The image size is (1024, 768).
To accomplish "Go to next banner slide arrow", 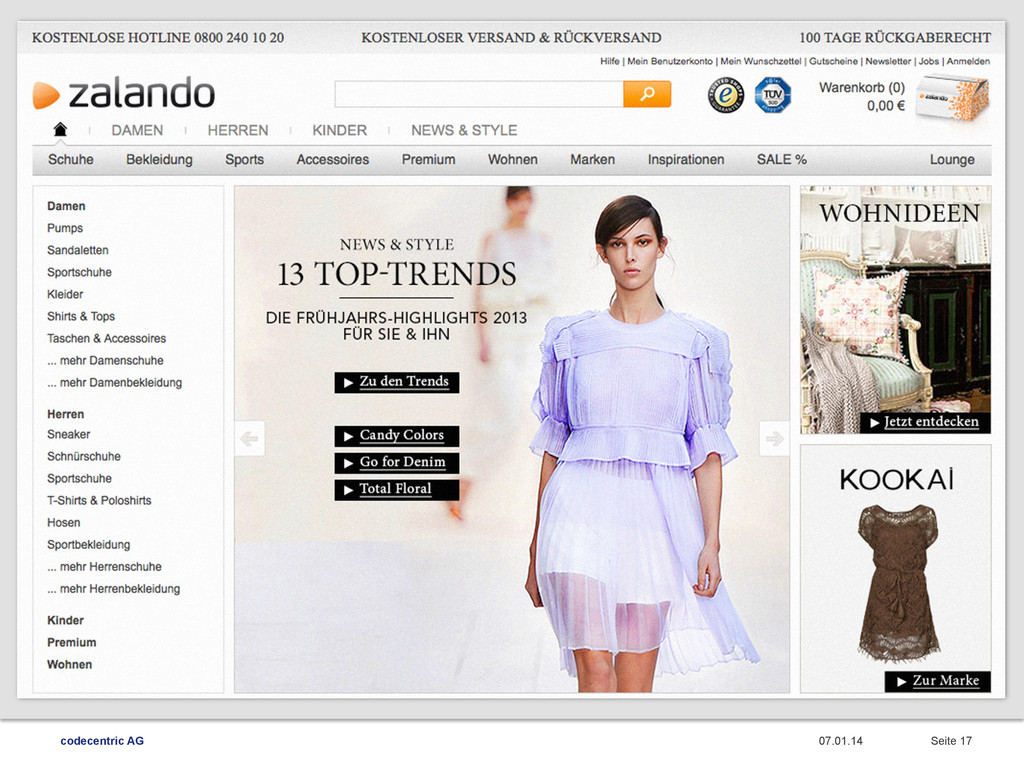I will point(775,438).
